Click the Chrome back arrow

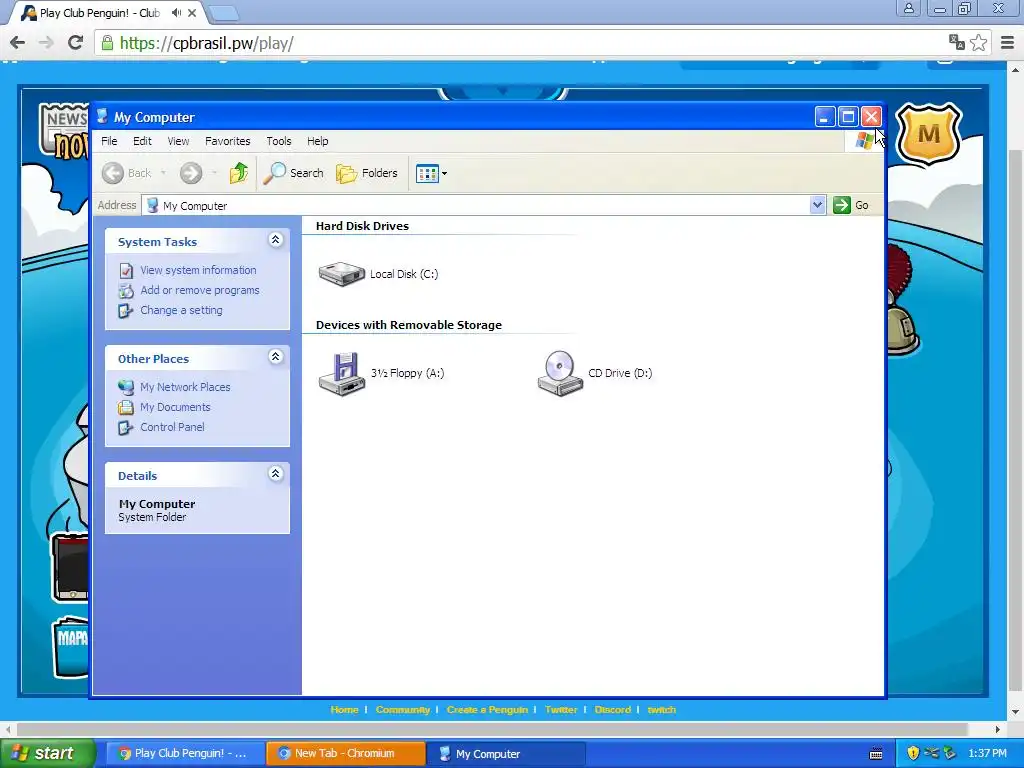click(x=18, y=43)
